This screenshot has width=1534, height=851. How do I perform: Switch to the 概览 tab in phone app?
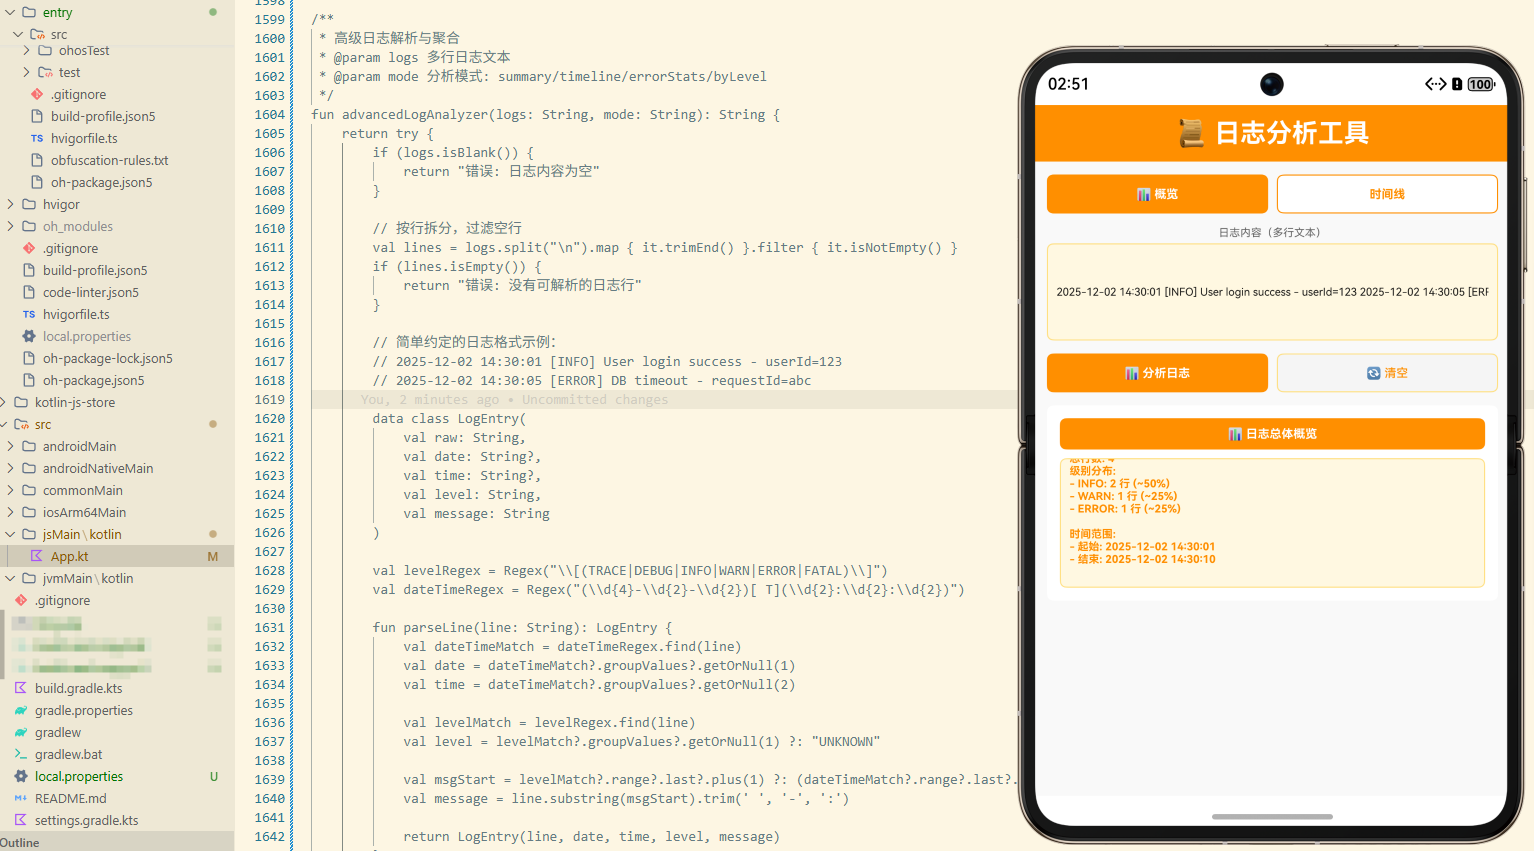click(1157, 194)
